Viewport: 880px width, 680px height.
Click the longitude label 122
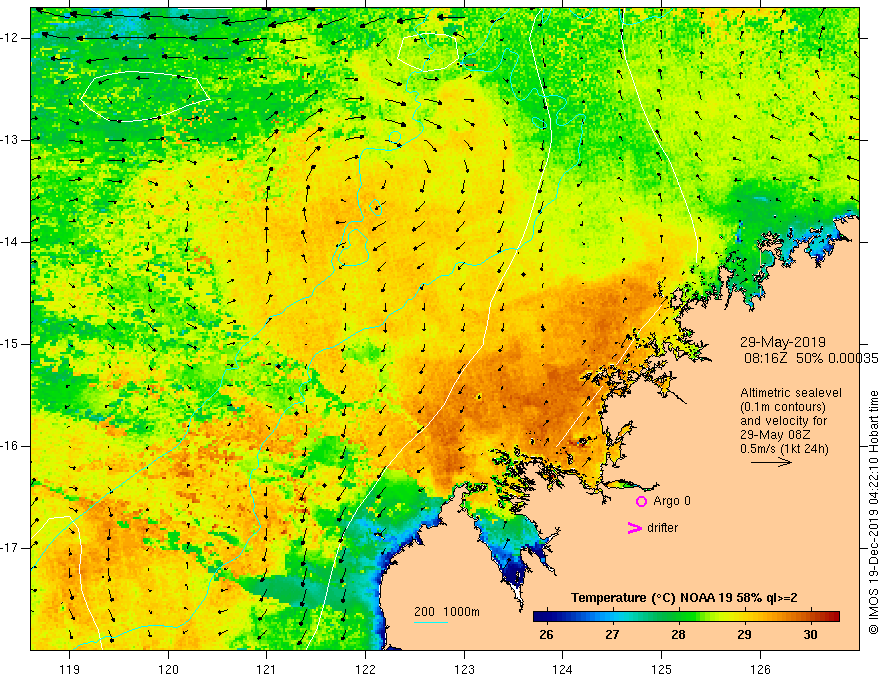[365, 669]
